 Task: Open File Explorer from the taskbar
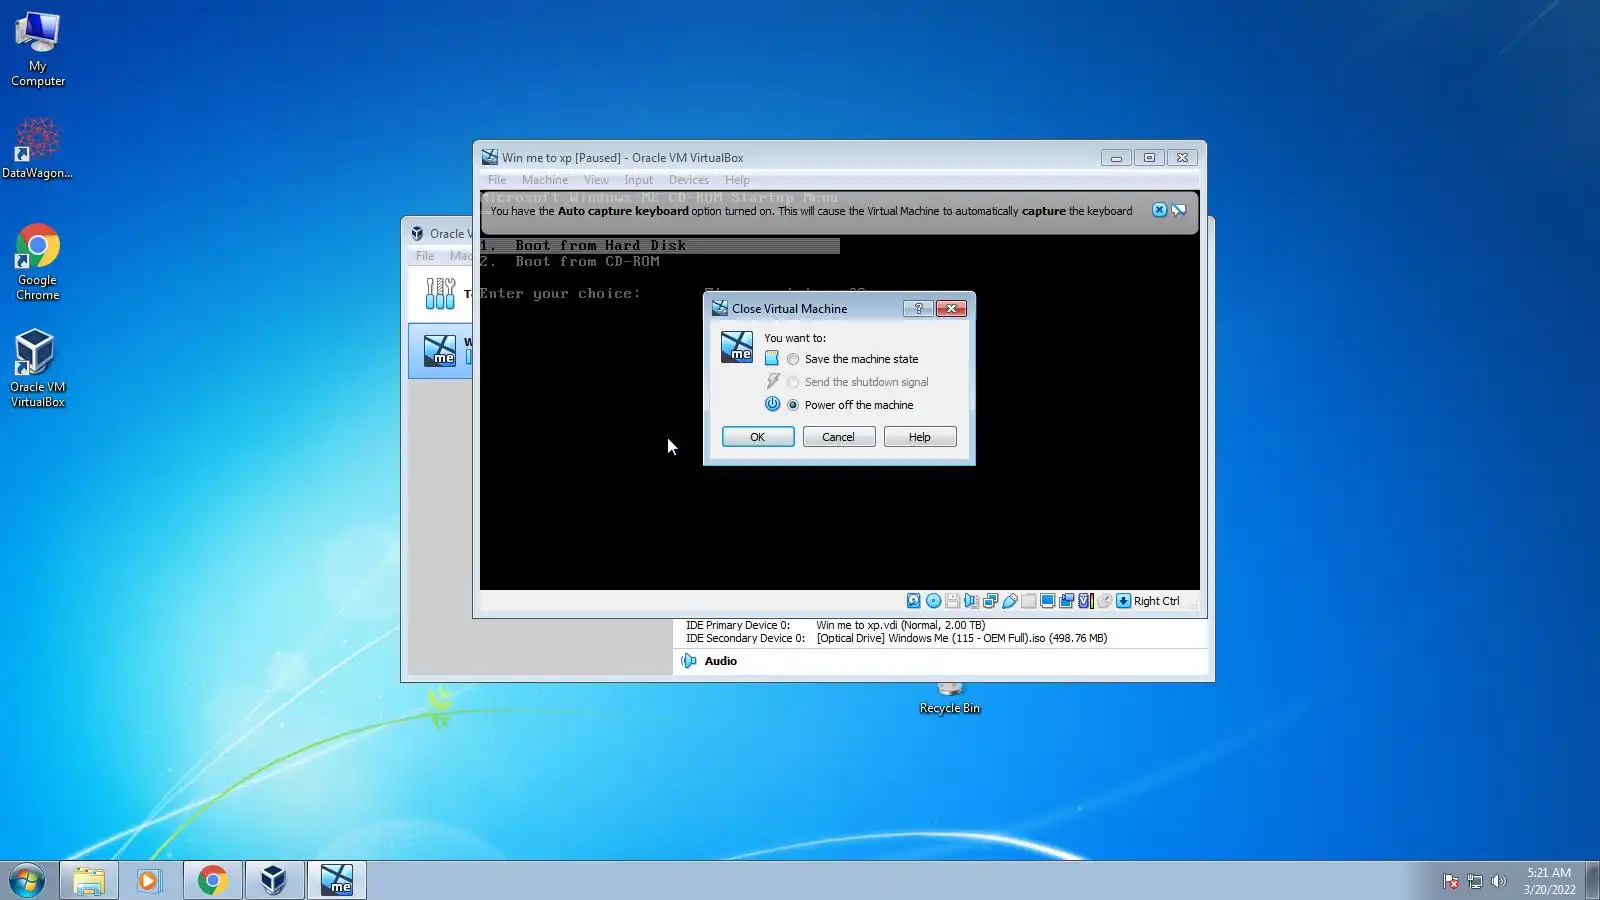pyautogui.click(x=89, y=881)
